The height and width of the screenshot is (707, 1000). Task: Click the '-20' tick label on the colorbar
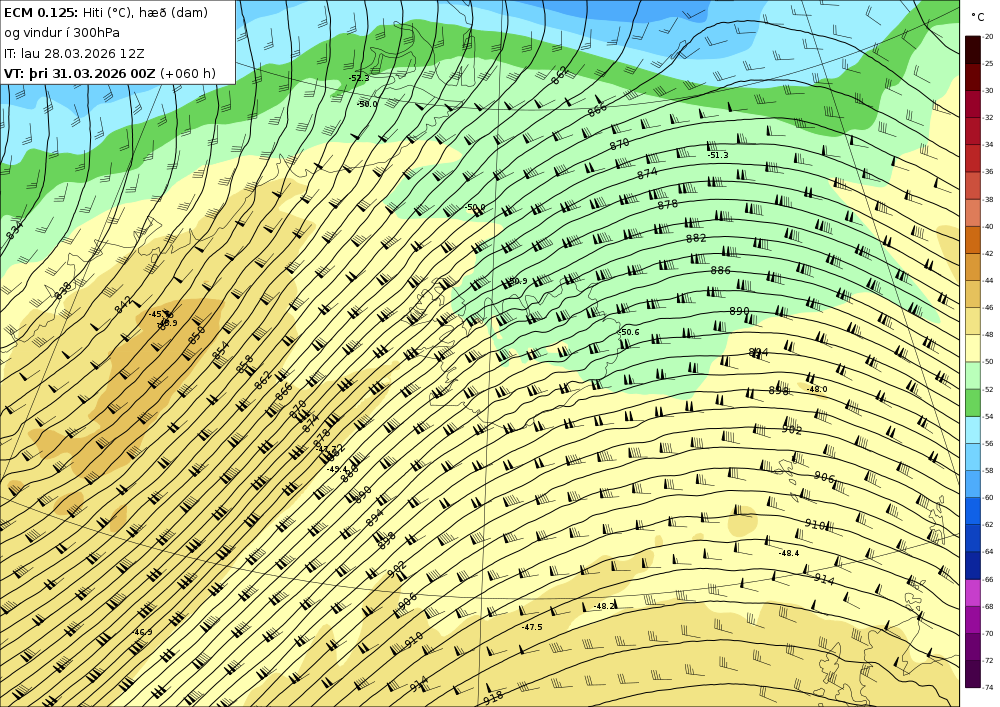point(988,36)
